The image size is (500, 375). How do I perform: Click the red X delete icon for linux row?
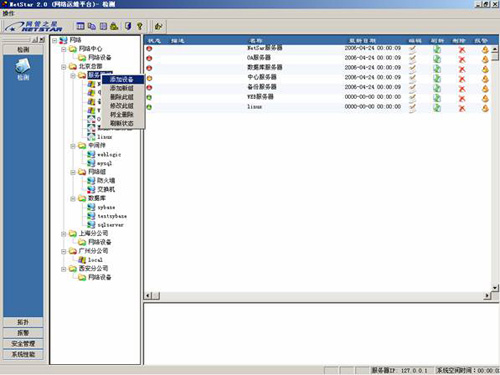[x=462, y=108]
